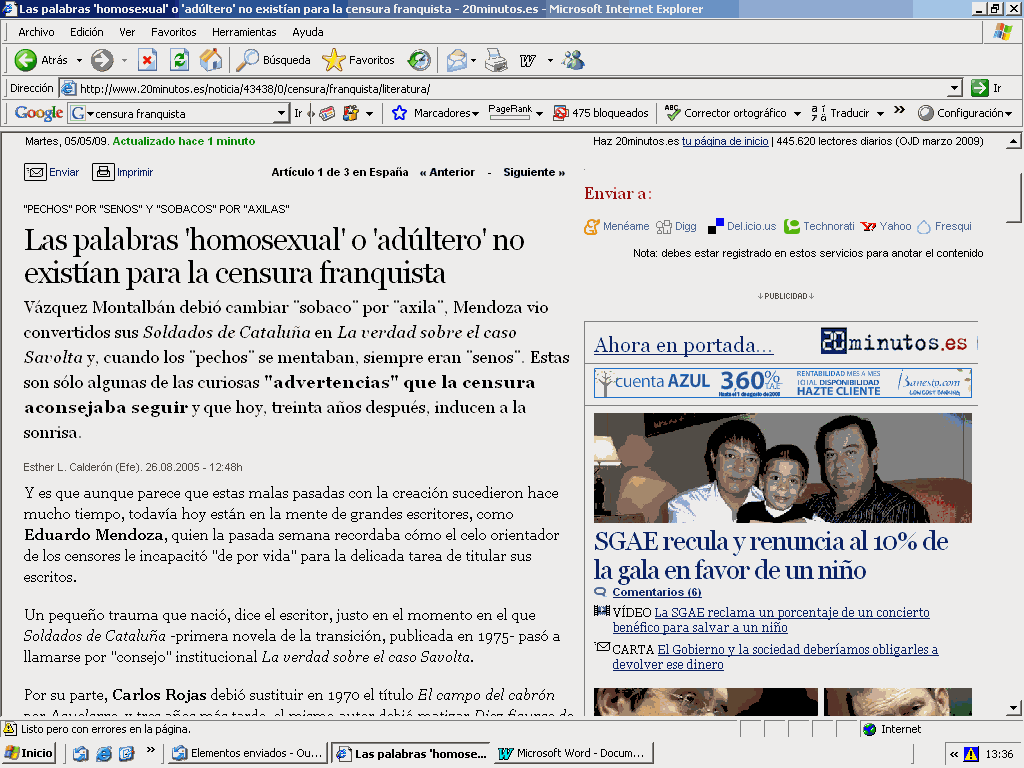Open the Ayuda menu
This screenshot has height=768, width=1024.
[x=308, y=32]
